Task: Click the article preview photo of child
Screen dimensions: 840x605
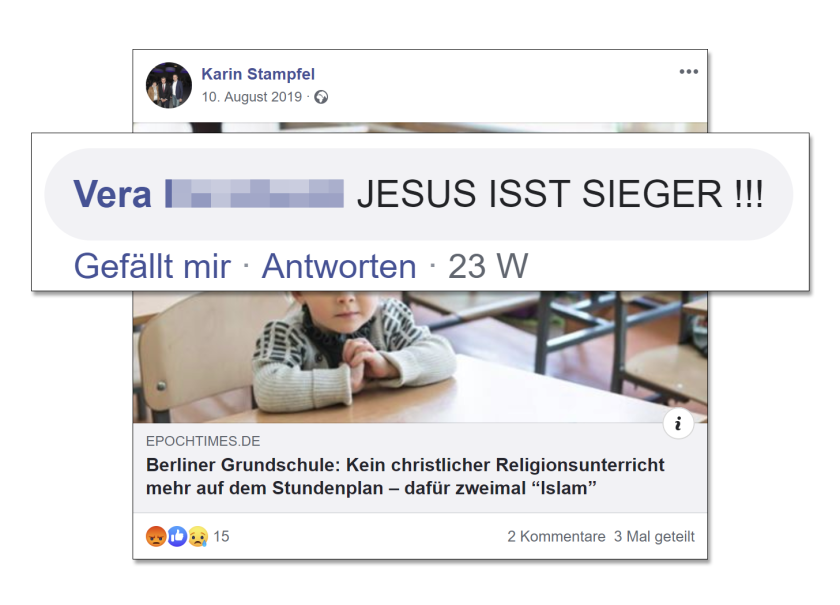Action: pyautogui.click(x=420, y=357)
